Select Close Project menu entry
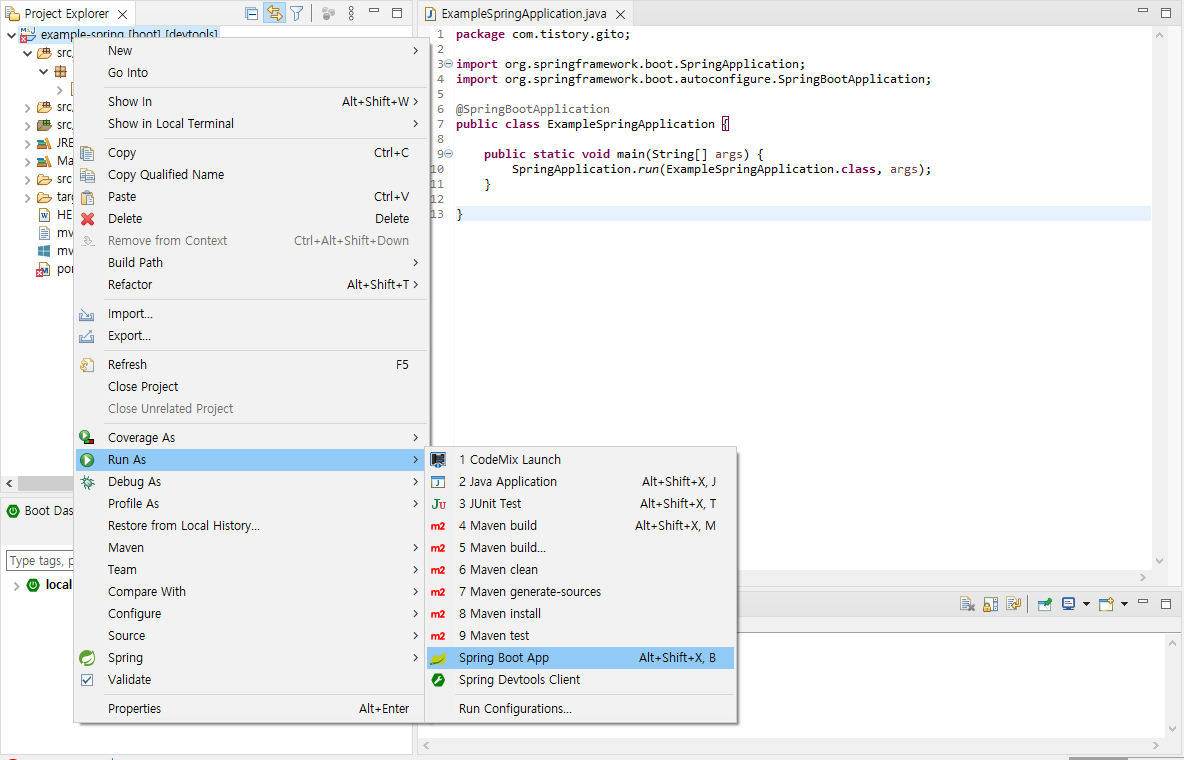This screenshot has width=1184, height=760. (x=251, y=387)
